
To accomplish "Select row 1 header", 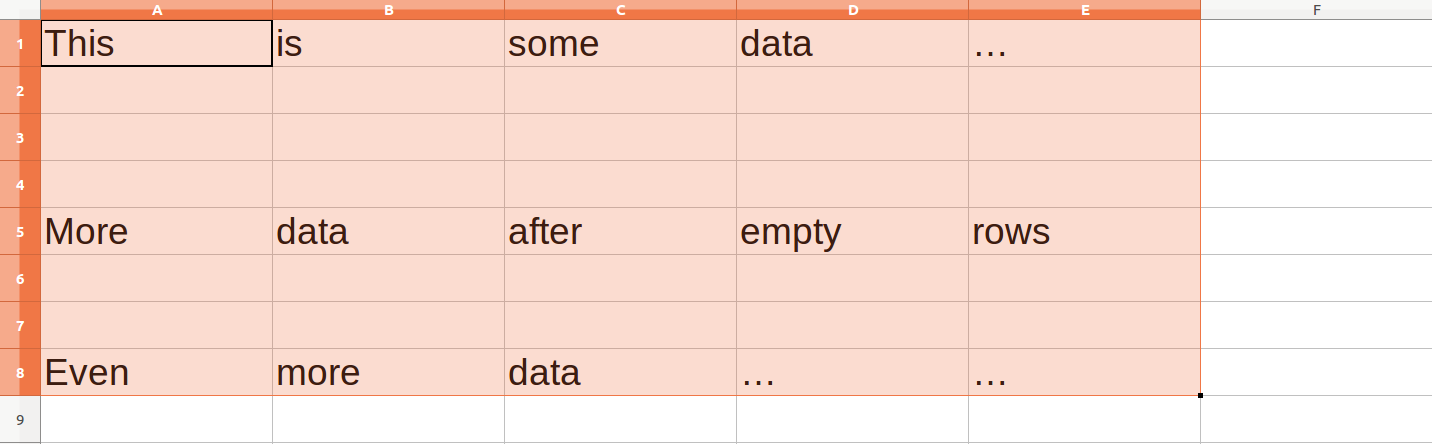I will (x=20, y=44).
